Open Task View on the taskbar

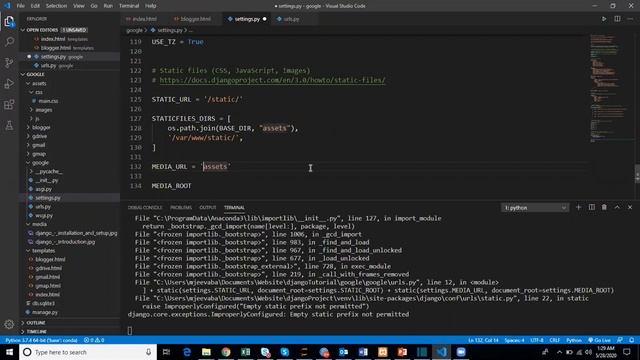[166, 352]
